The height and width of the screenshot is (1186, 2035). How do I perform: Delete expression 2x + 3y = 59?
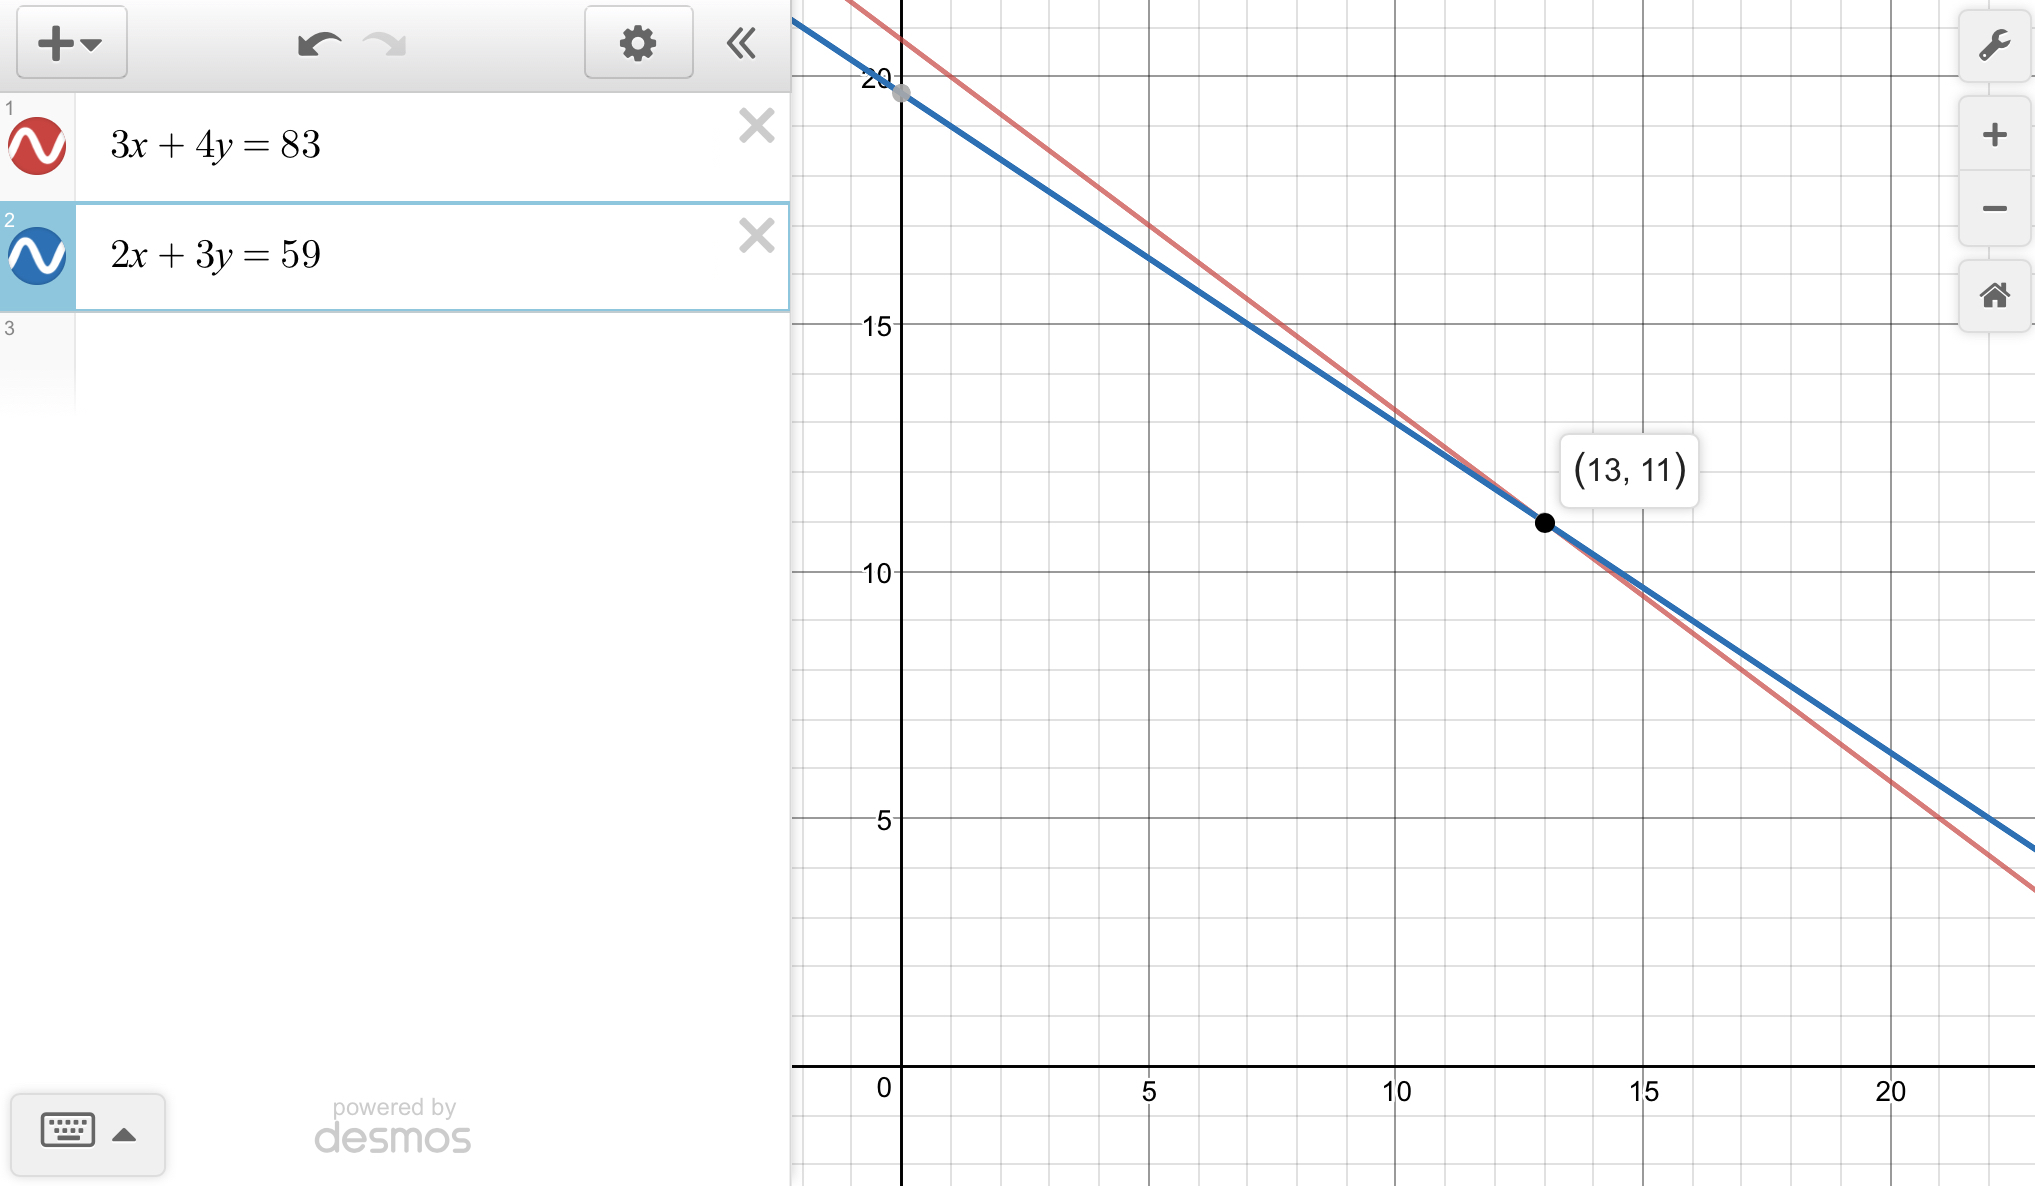[x=756, y=236]
